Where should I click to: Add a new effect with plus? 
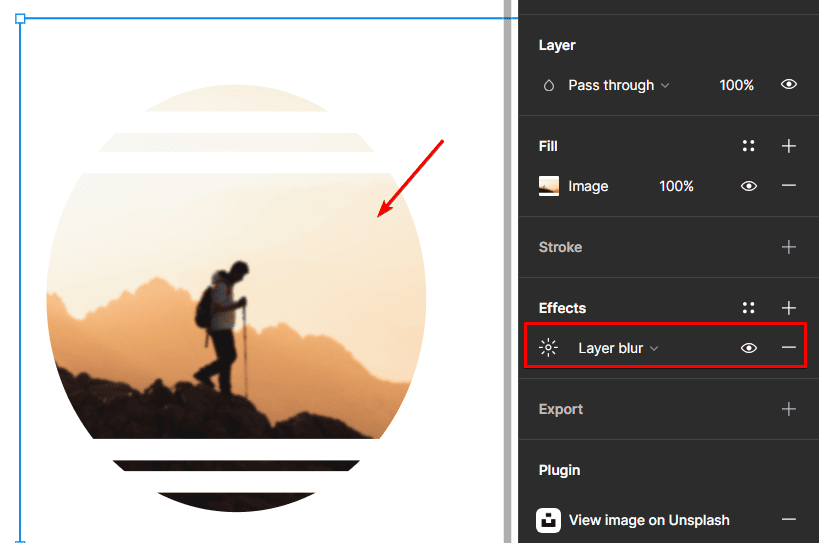[789, 308]
